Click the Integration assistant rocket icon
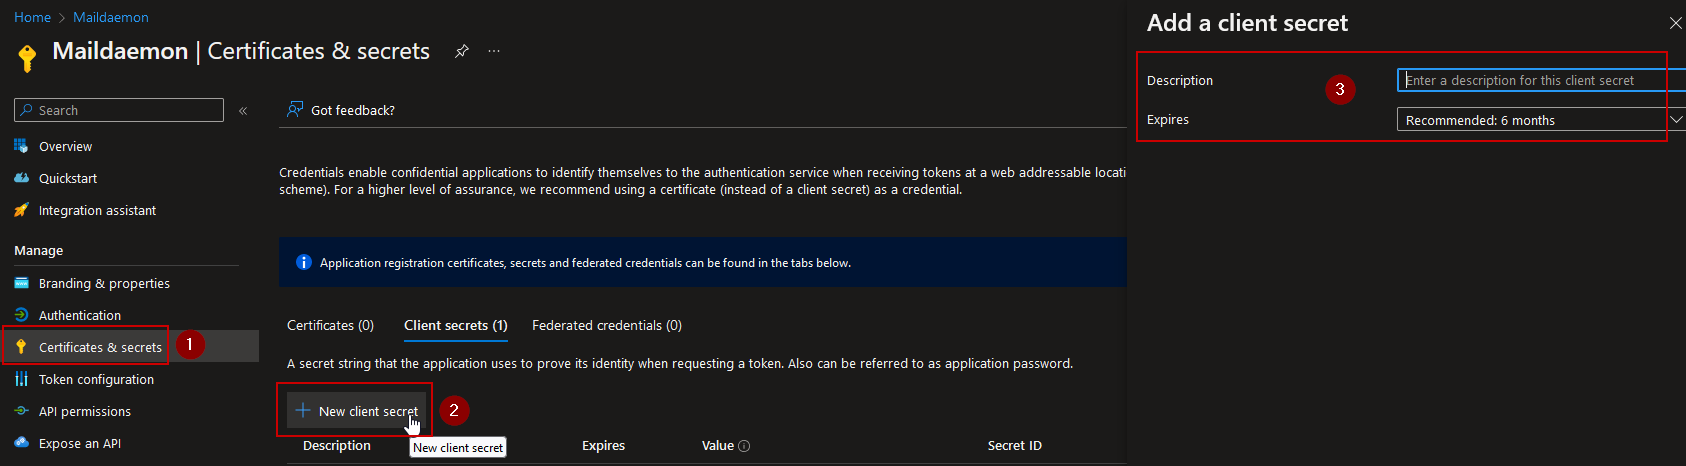 tap(21, 210)
